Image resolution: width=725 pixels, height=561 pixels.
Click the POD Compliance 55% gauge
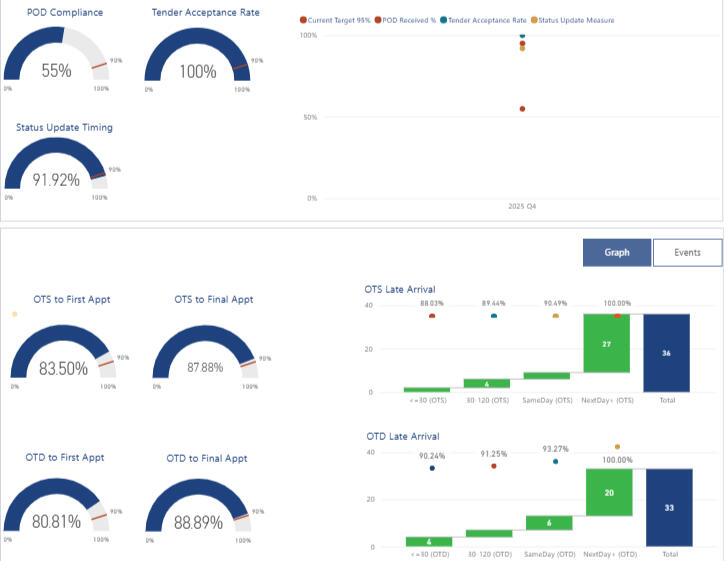pos(56,58)
